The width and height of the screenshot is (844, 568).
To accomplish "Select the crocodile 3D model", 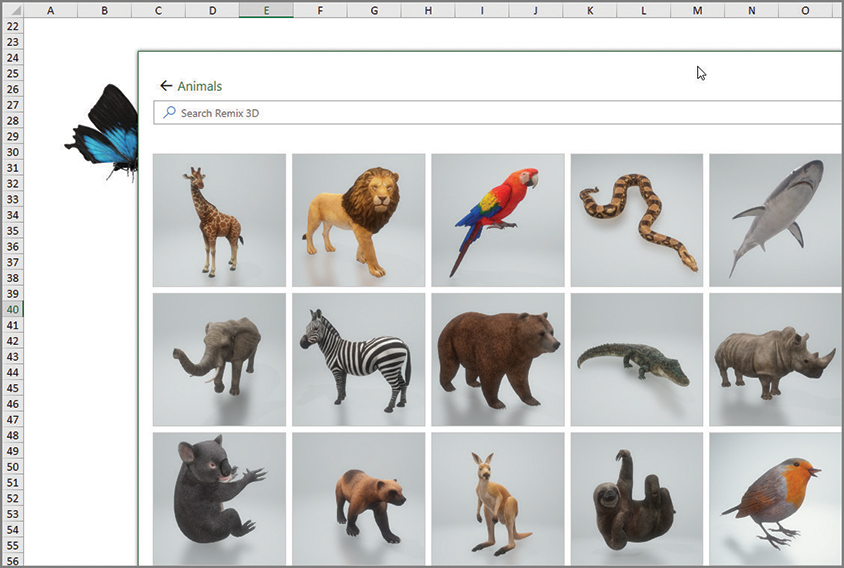I will 636,359.
